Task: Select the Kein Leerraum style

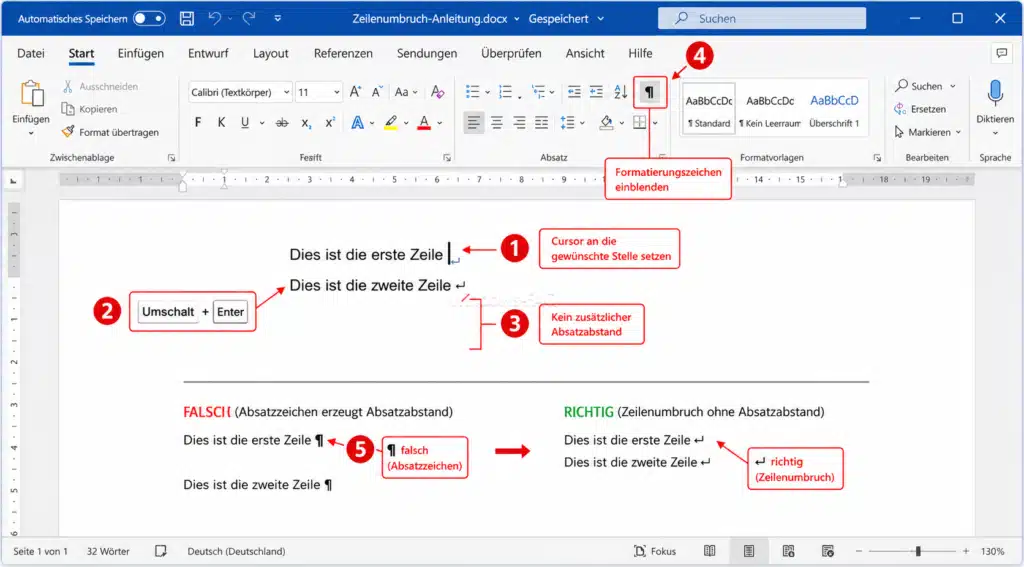Action: (770, 108)
